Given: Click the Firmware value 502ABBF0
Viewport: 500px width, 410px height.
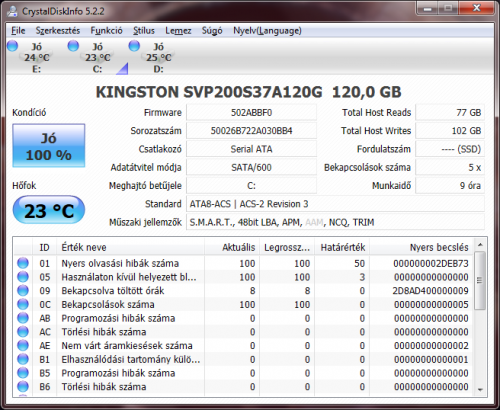Looking at the screenshot, I should [251, 113].
